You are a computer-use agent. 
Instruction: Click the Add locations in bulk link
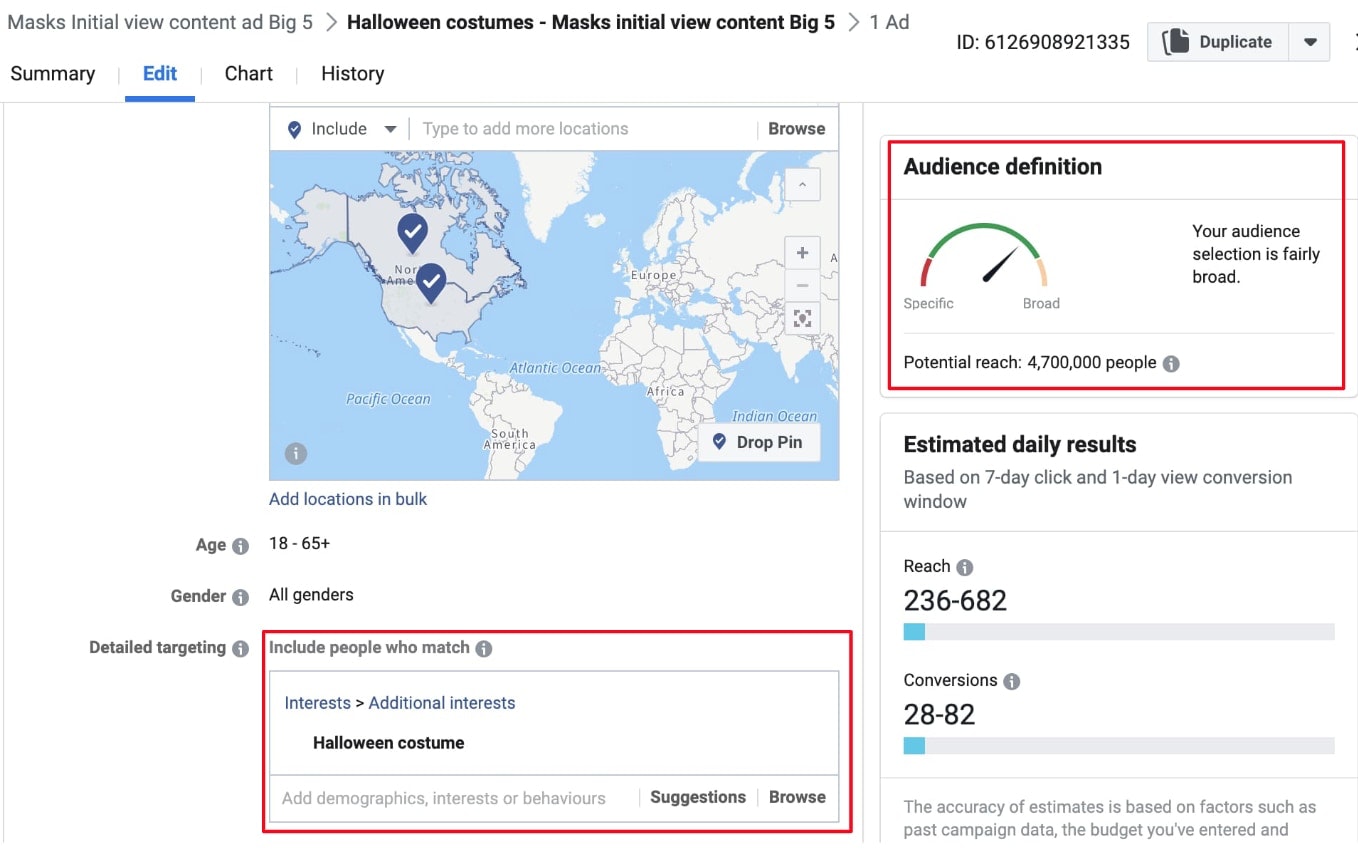(348, 498)
